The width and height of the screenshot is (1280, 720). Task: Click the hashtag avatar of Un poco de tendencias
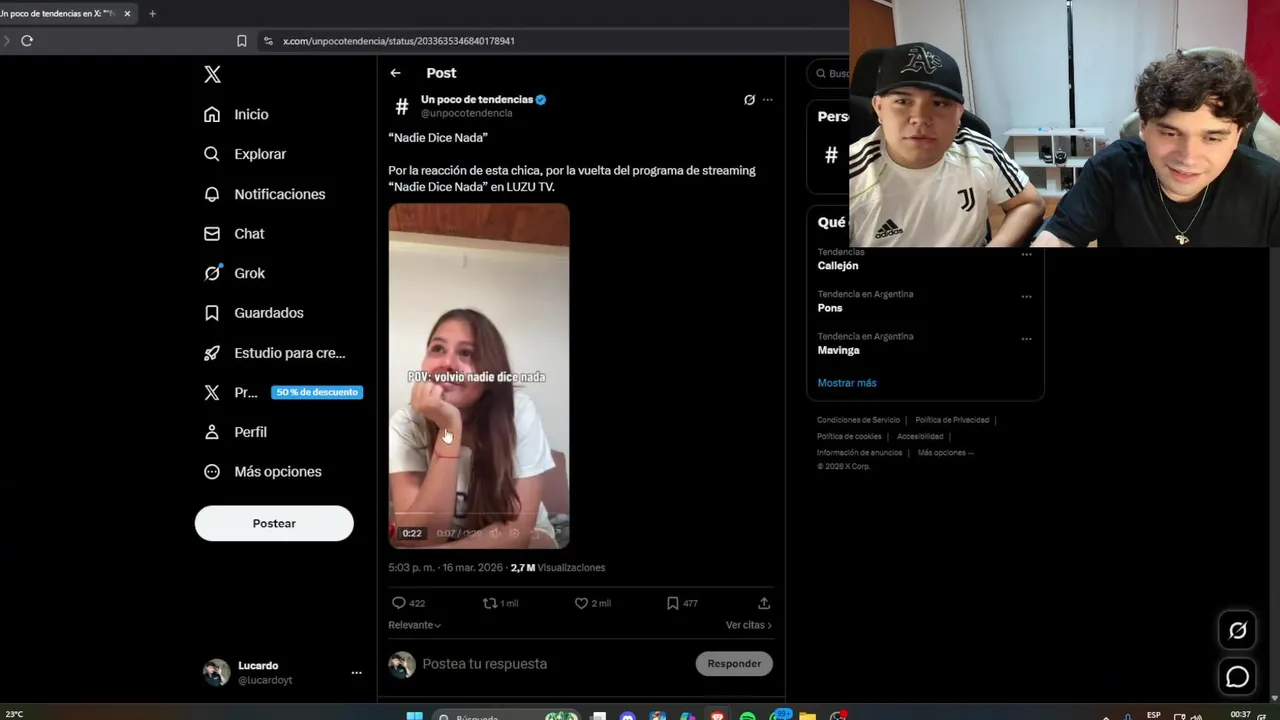coord(402,105)
